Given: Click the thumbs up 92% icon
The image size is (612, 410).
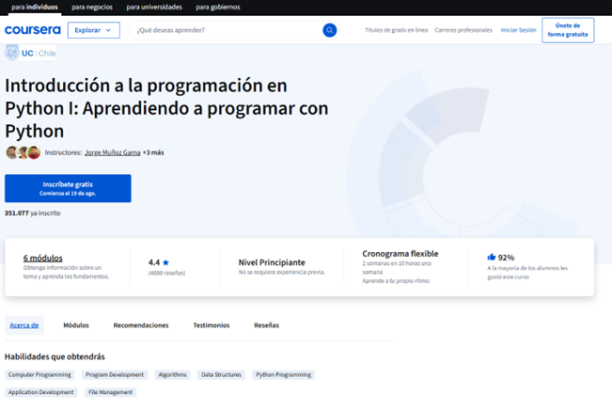Looking at the screenshot, I should pyautogui.click(x=492, y=257).
